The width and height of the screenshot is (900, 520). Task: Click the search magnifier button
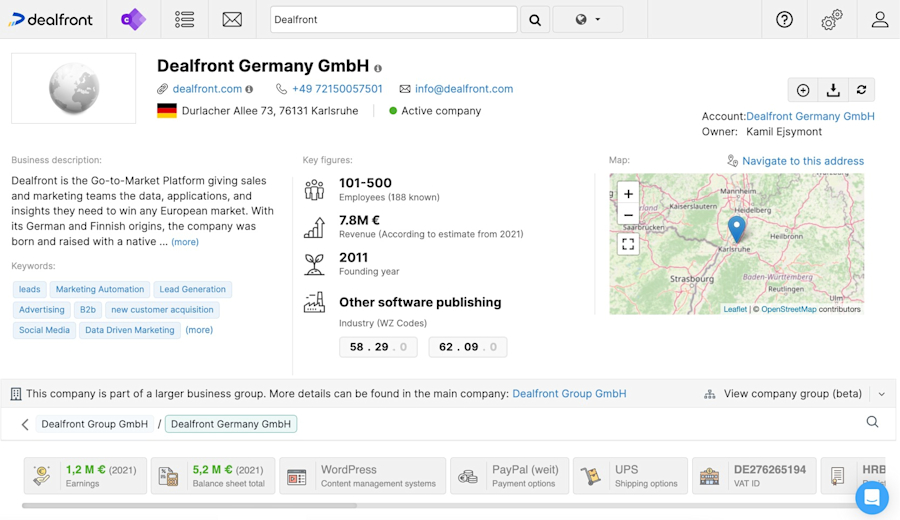pos(535,20)
